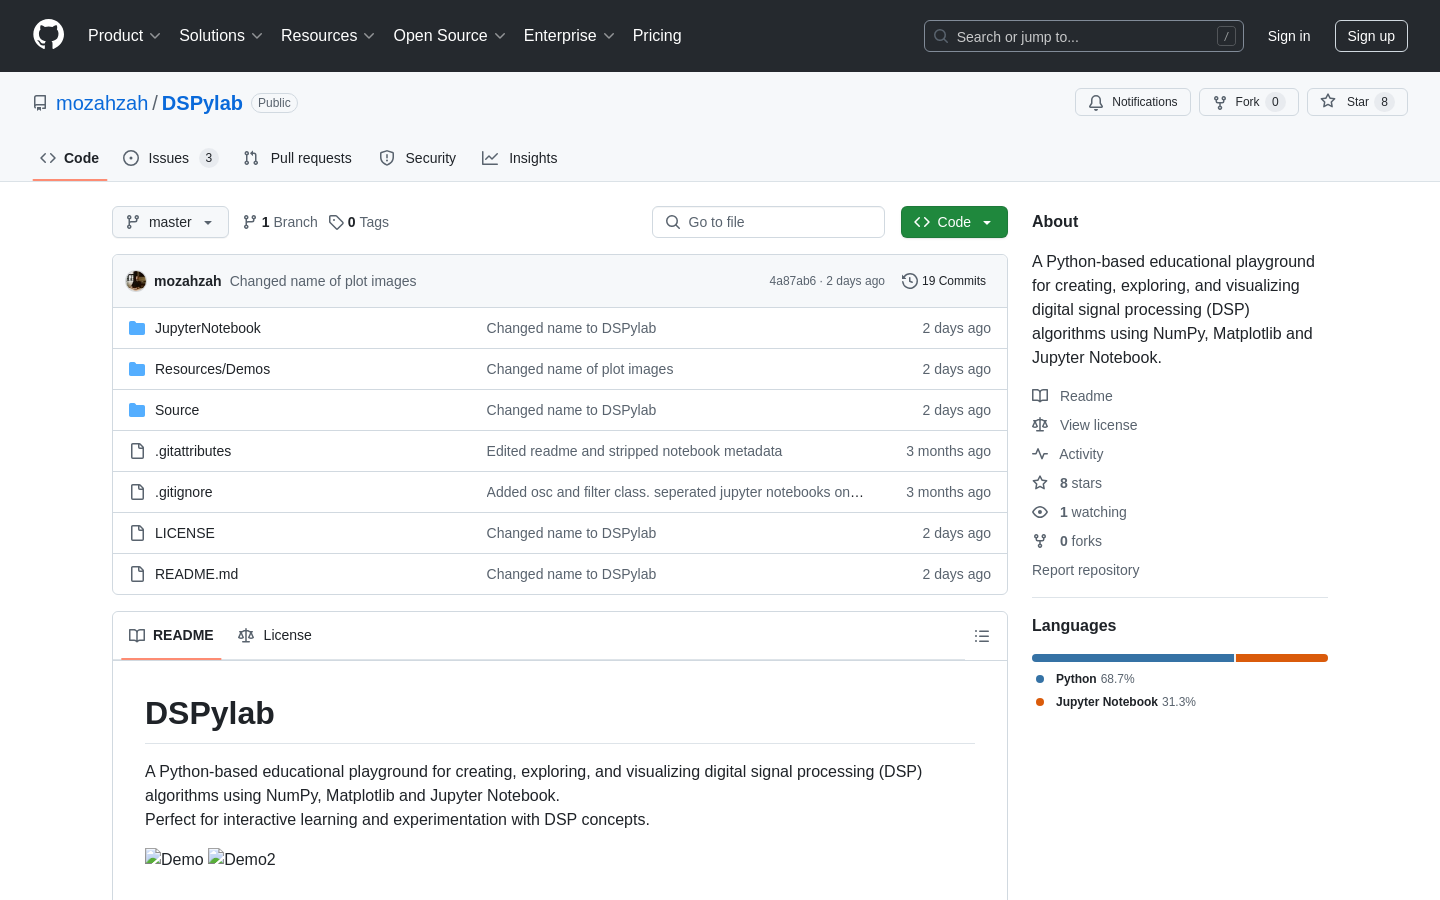Click the Sign up button

[1371, 36]
